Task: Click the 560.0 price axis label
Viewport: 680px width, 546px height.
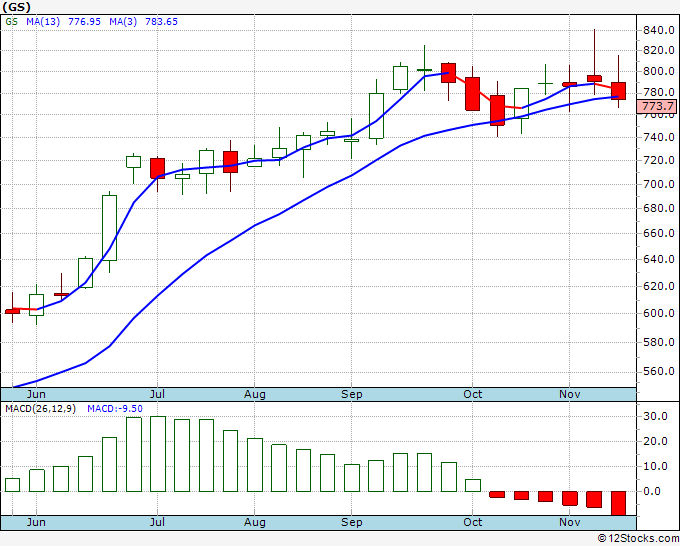Action: click(x=659, y=372)
